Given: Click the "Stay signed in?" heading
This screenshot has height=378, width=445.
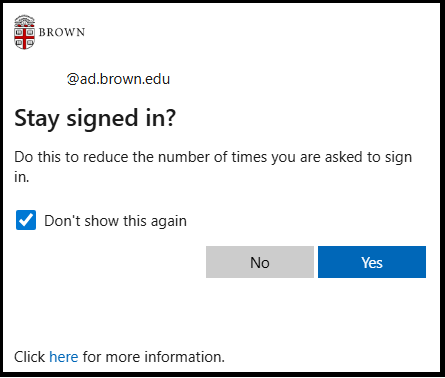Looking at the screenshot, I should coord(95,118).
